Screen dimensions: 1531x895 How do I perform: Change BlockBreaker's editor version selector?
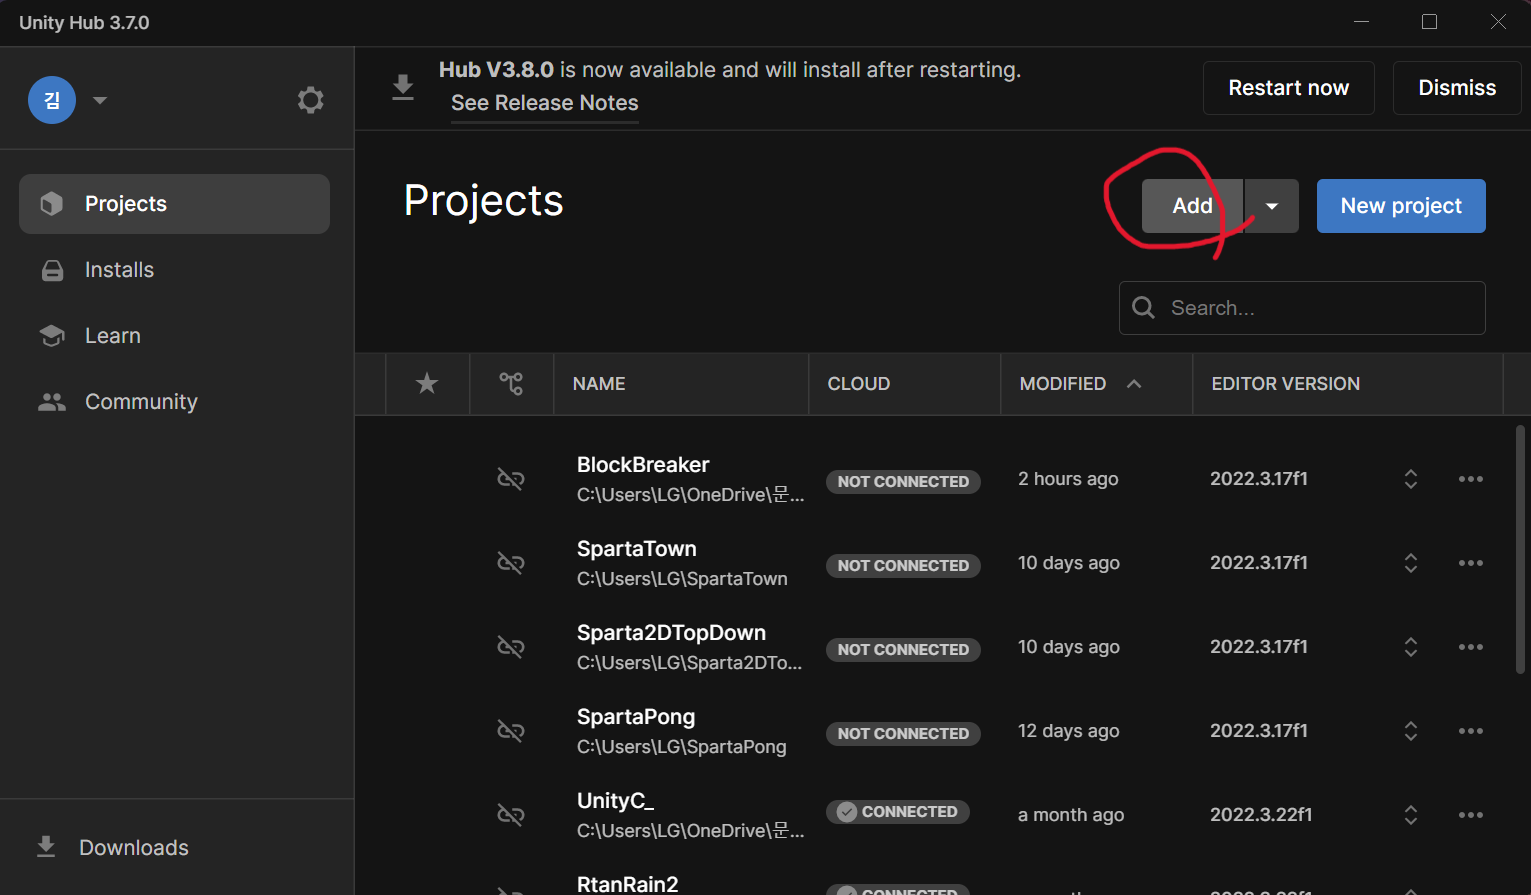tap(1411, 479)
